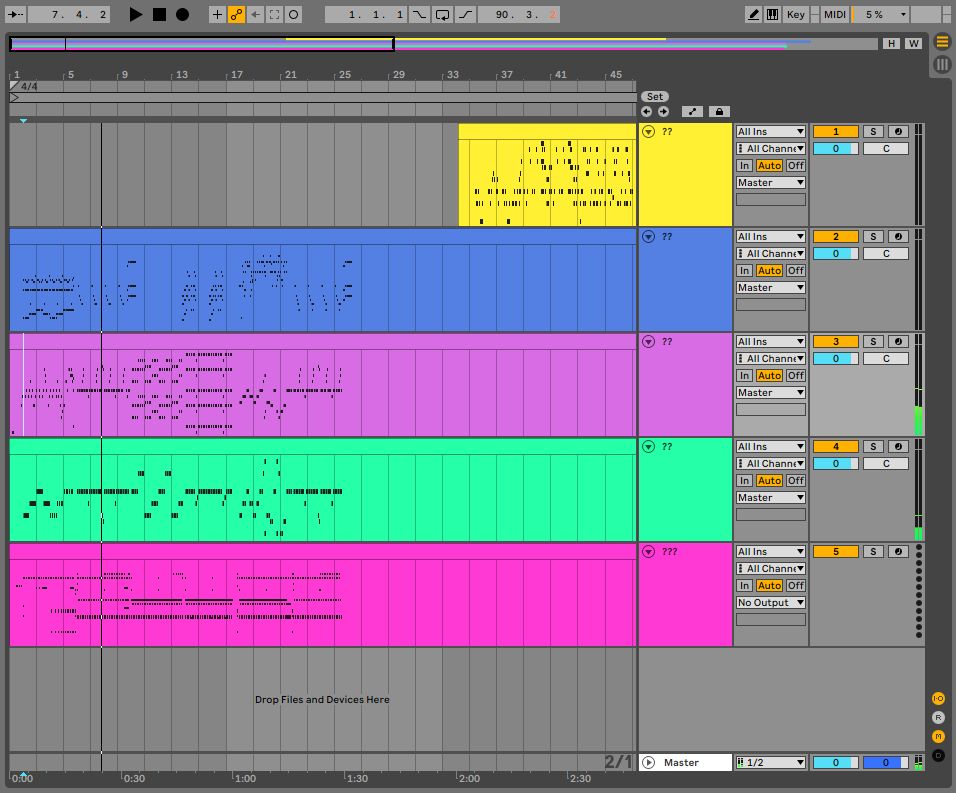This screenshot has width=956, height=793.
Task: Toggle the Lock Envelopes padlock icon
Action: coord(719,112)
